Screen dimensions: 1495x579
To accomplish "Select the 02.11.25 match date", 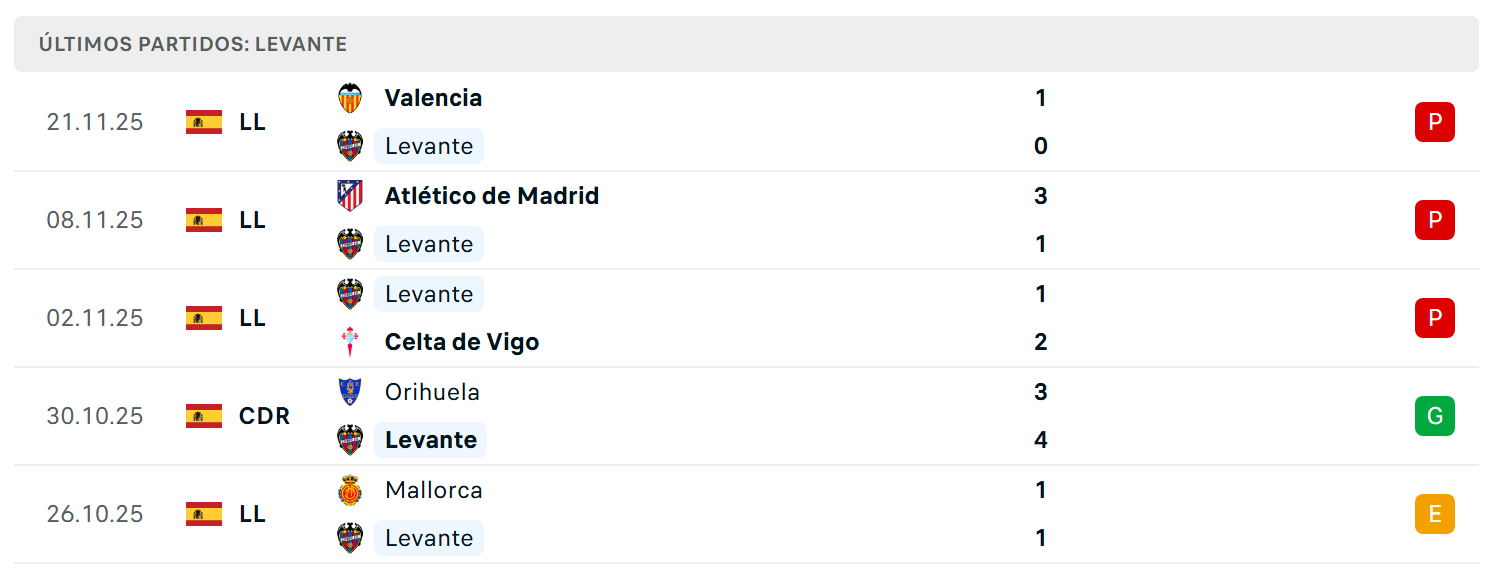I will [x=95, y=318].
